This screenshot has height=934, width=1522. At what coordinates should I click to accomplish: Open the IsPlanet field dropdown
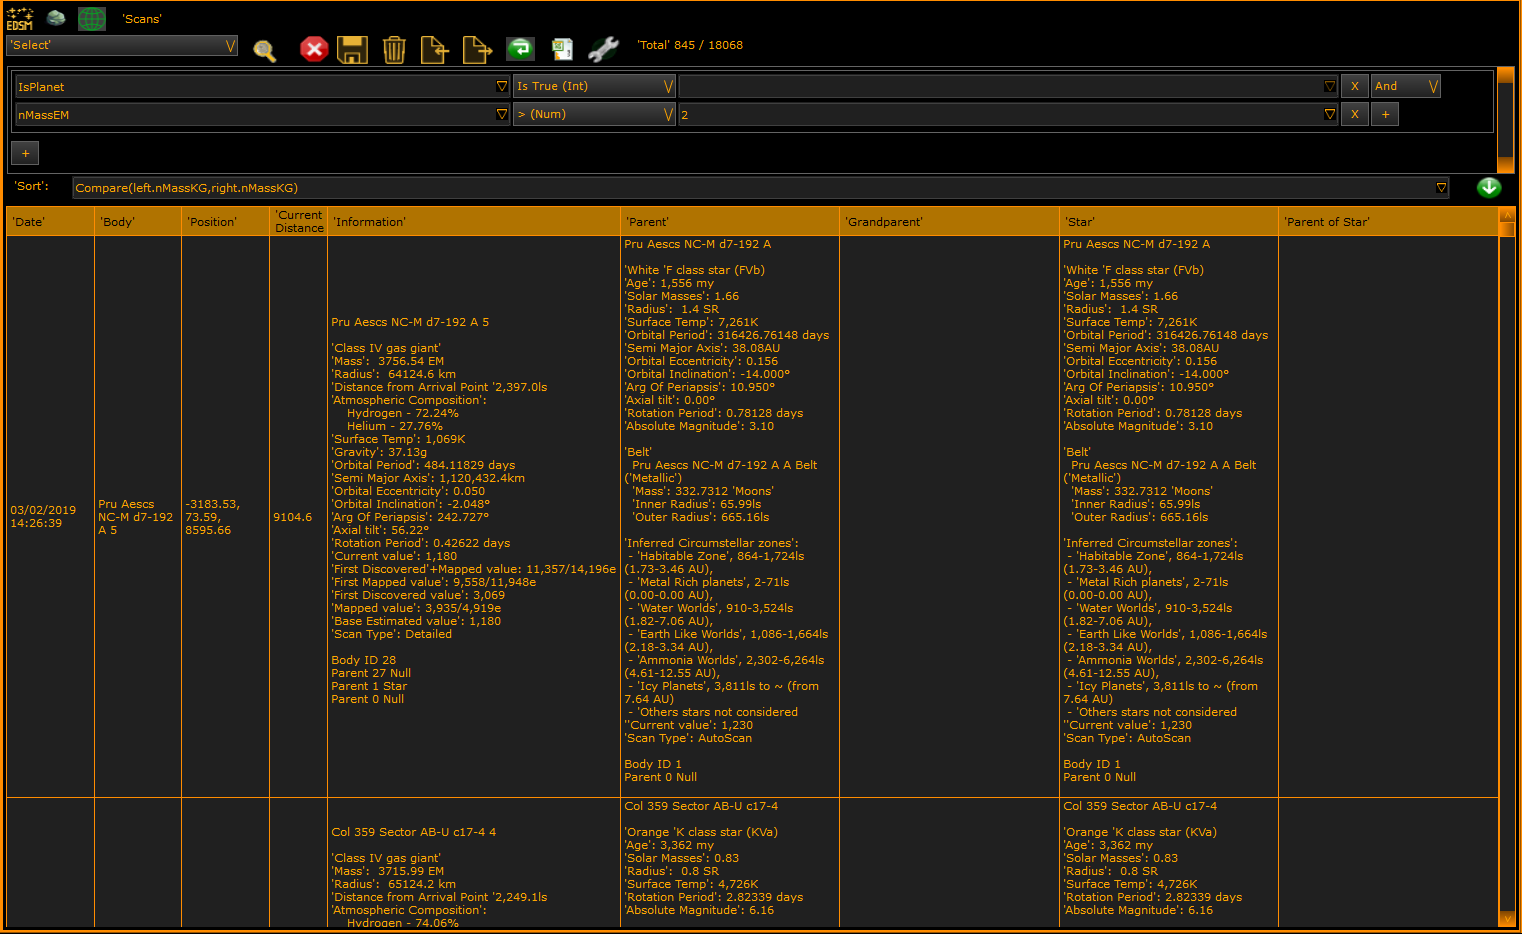click(502, 86)
